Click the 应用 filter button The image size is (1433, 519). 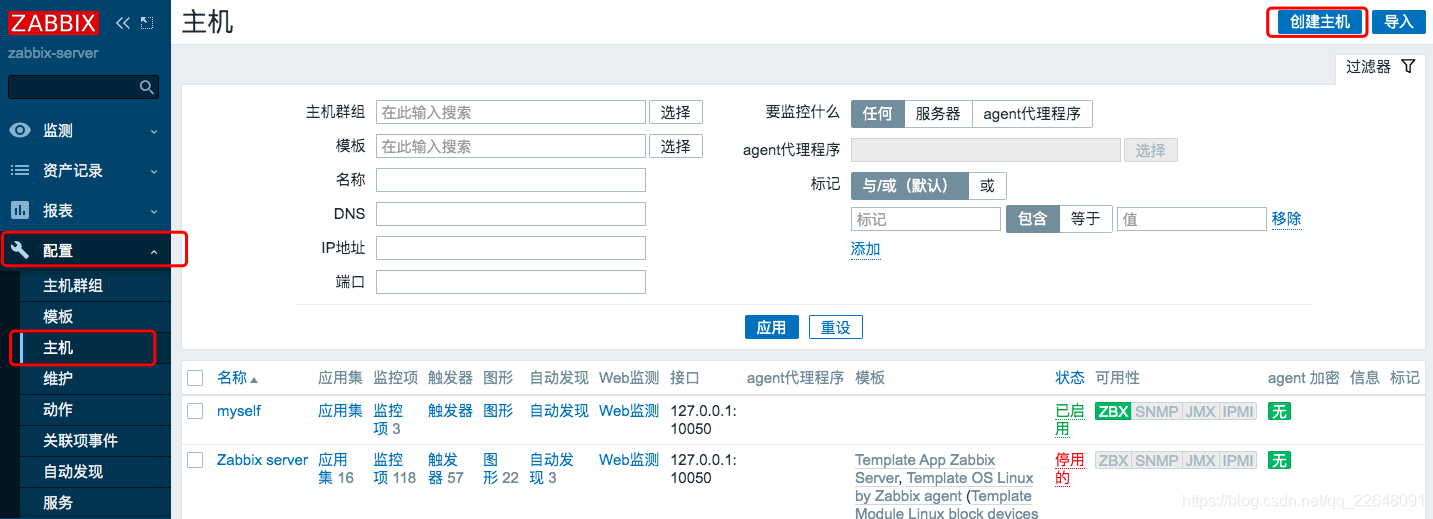click(772, 327)
